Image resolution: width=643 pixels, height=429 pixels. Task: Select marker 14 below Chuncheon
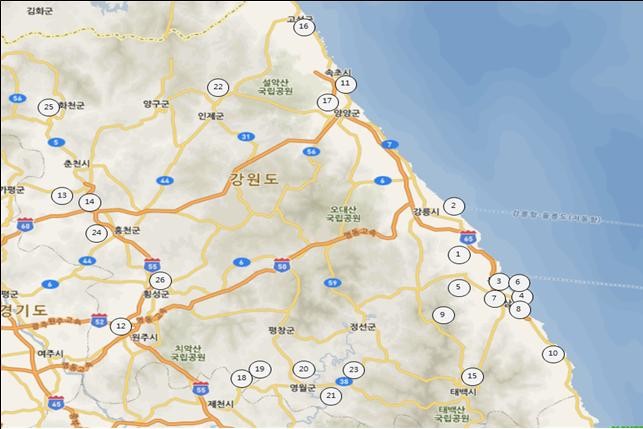pos(90,202)
